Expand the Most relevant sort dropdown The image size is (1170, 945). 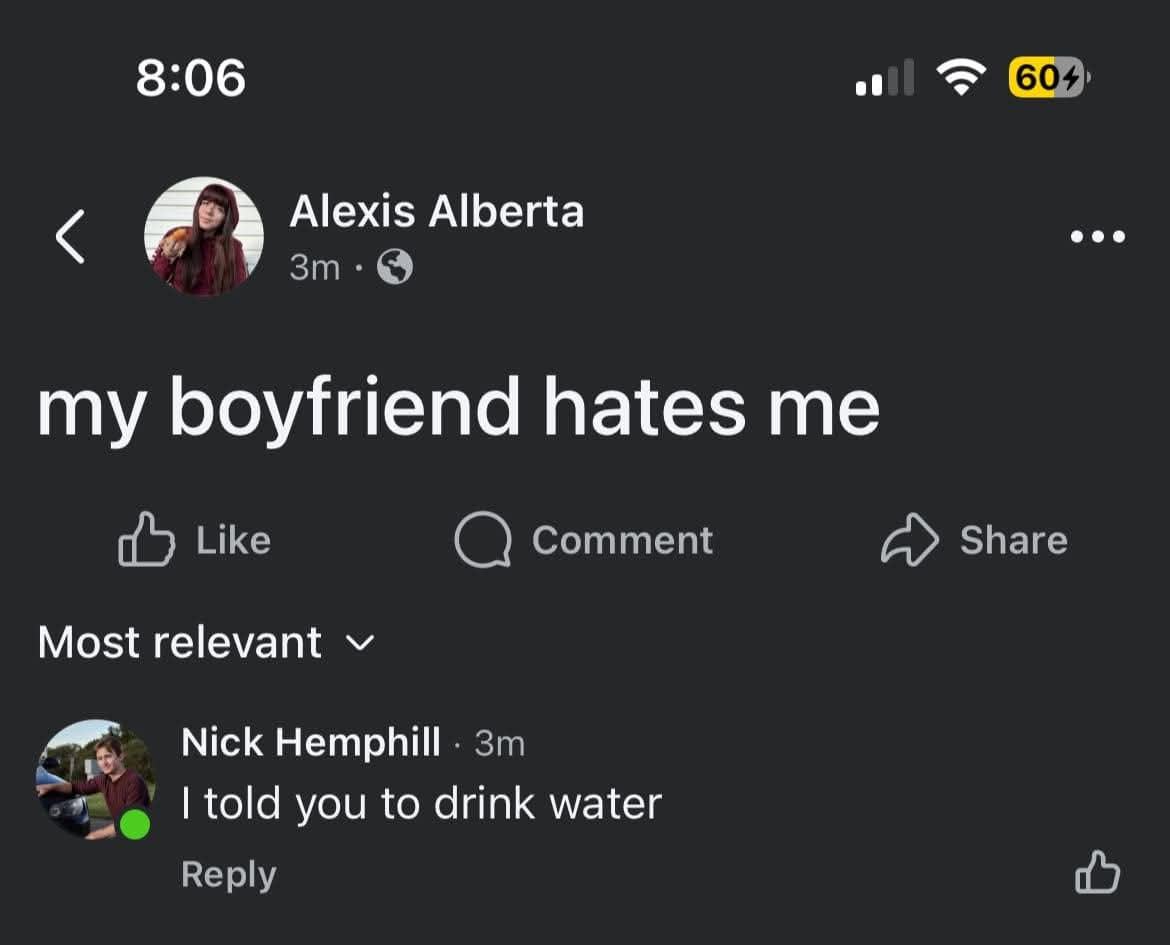pos(180,642)
